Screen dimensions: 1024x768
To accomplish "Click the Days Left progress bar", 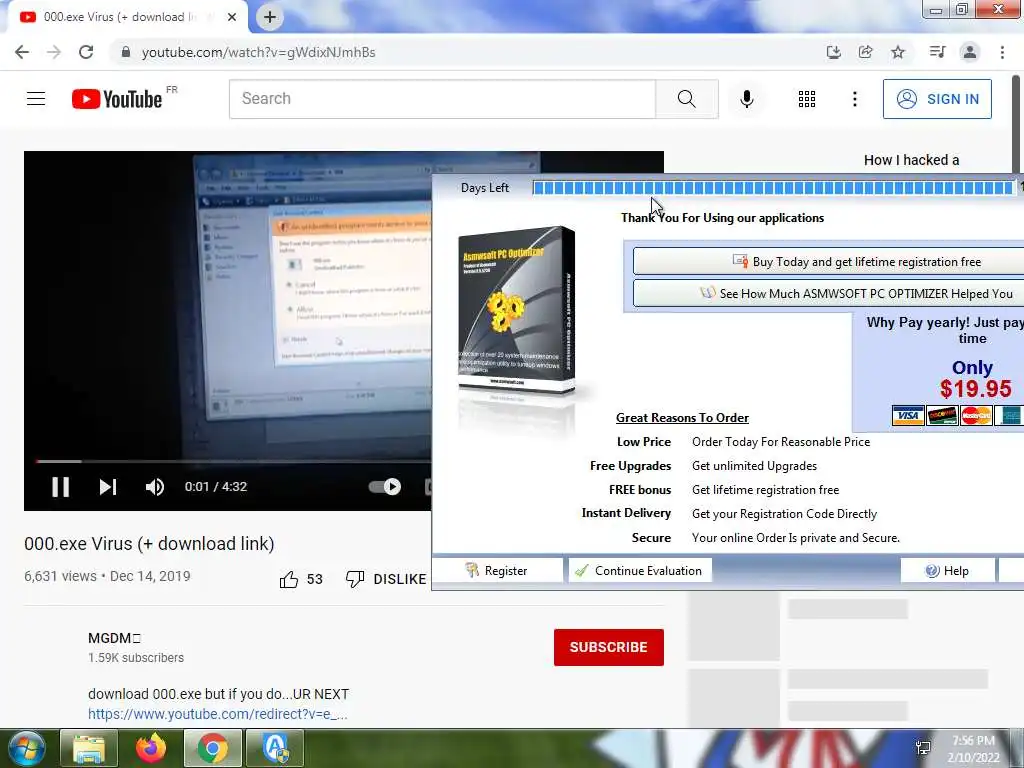I will coord(774,188).
